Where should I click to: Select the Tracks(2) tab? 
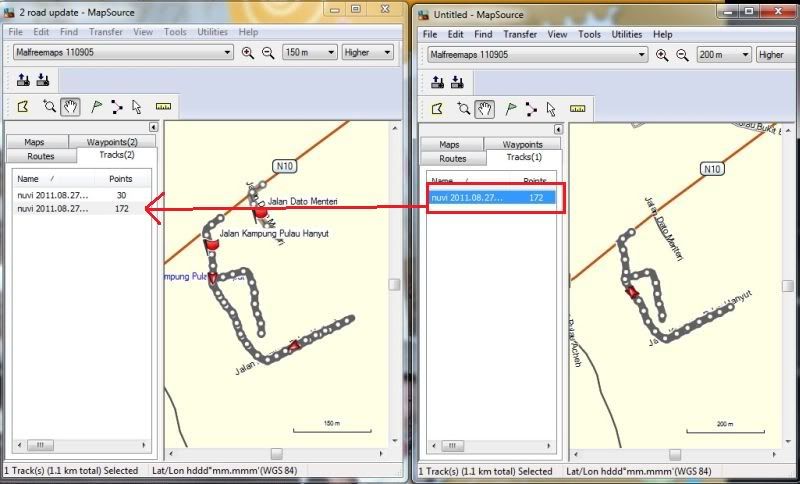[117, 155]
